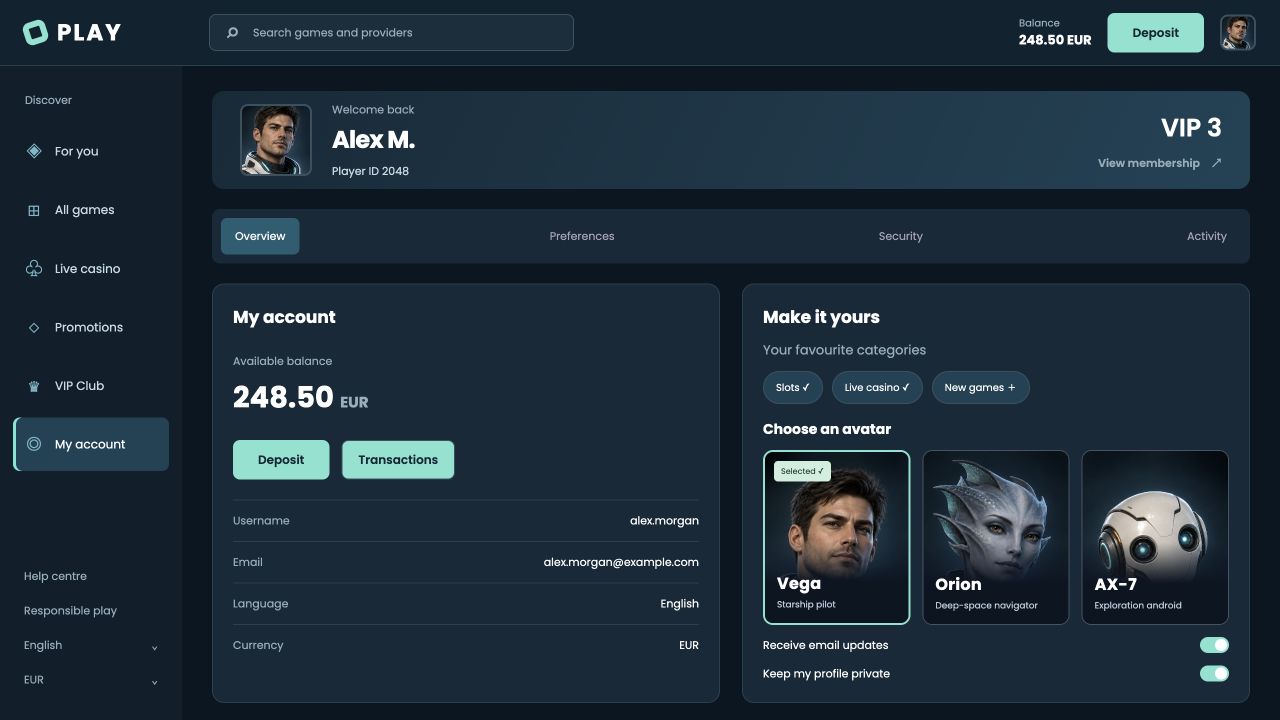Deselect the Slots favourite category chip
This screenshot has height=720, width=1280.
coord(793,388)
